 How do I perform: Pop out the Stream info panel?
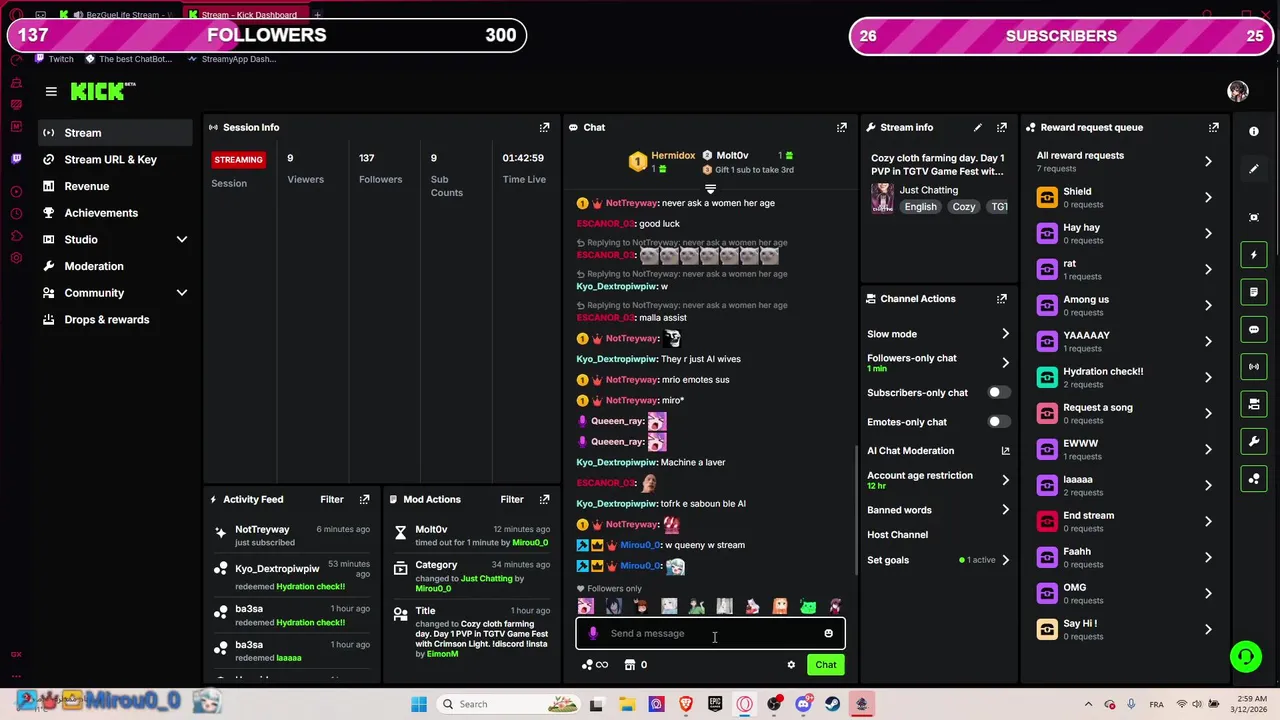click(1001, 127)
